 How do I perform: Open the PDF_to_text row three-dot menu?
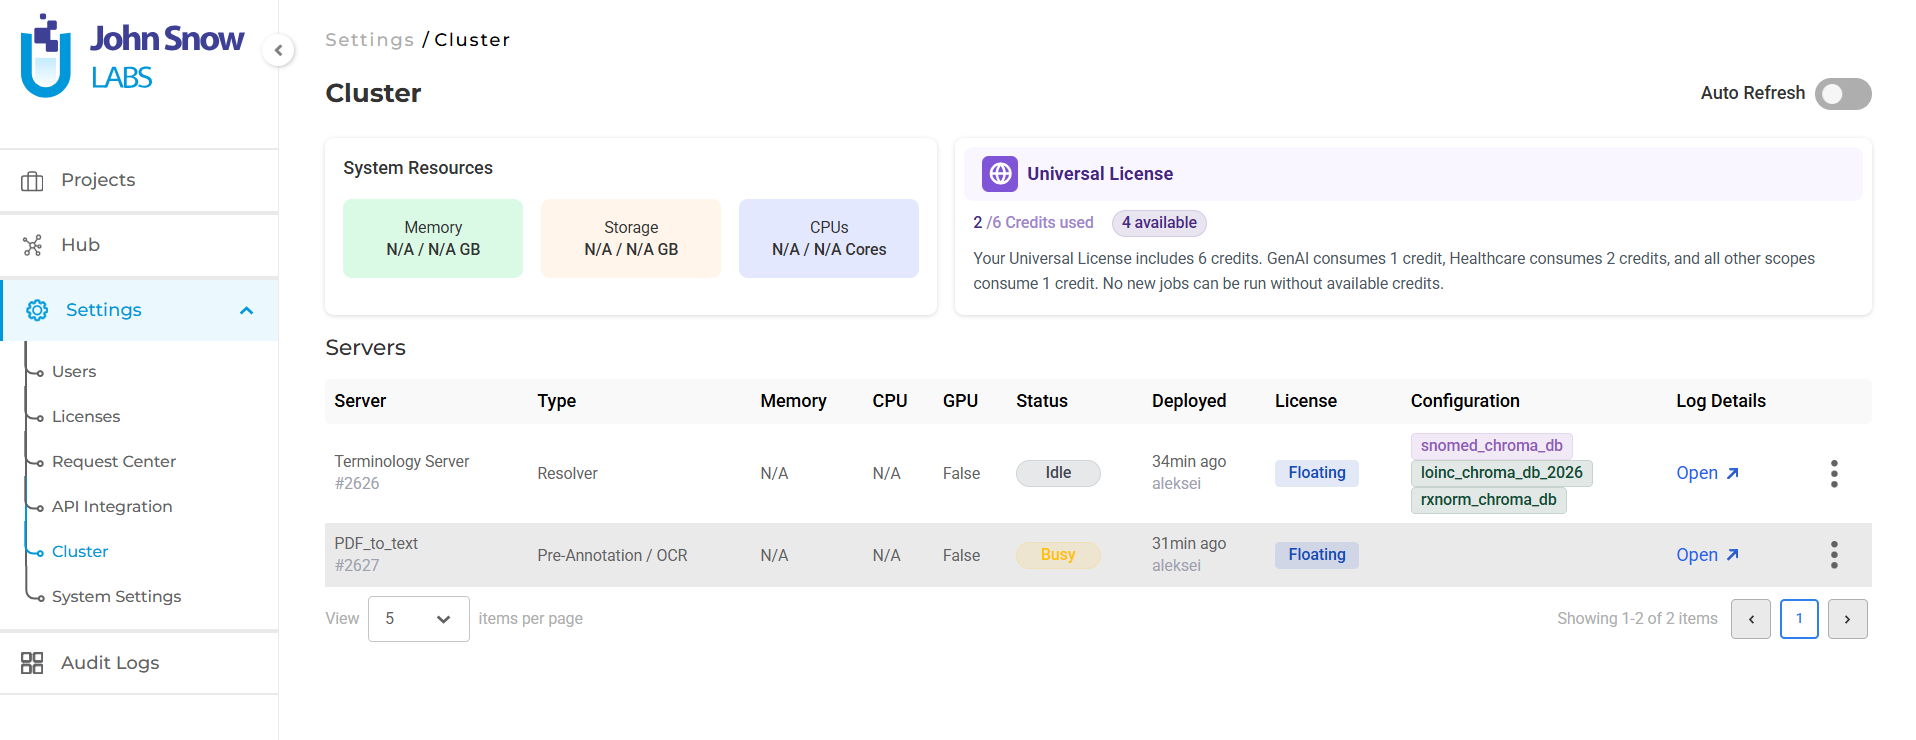(1833, 555)
